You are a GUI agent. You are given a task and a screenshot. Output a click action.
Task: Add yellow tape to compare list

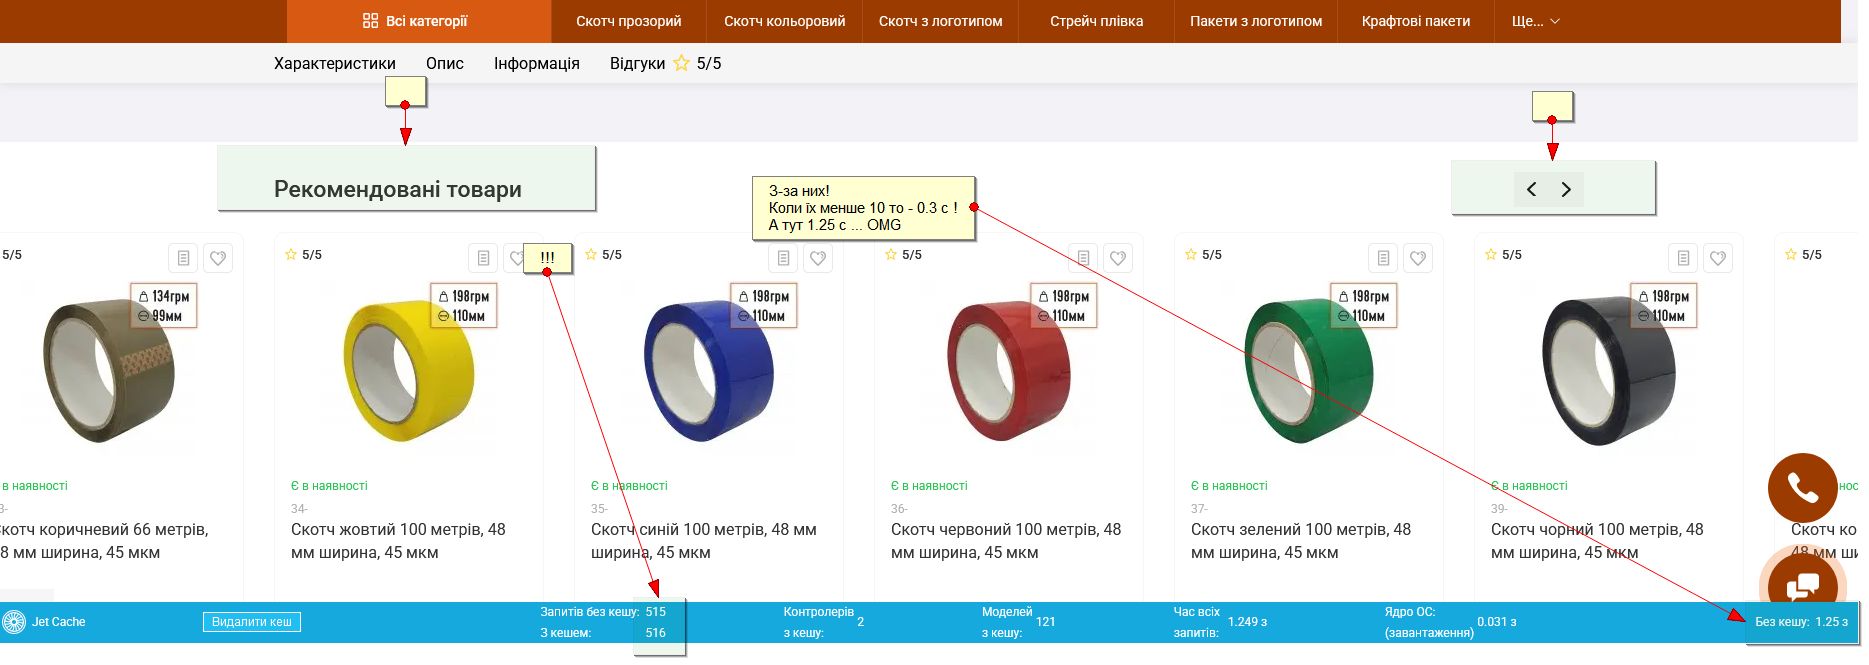click(x=483, y=258)
